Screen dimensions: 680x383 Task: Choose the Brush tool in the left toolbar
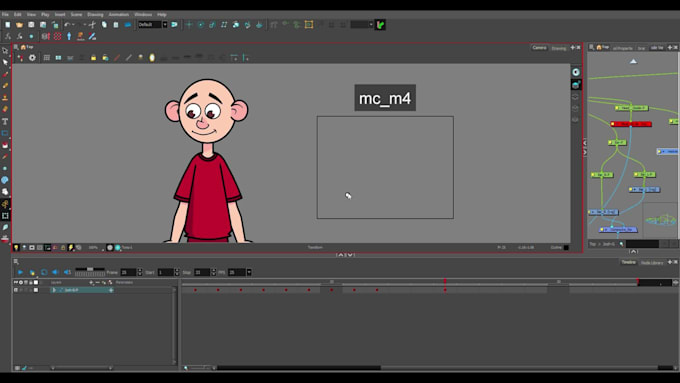(x=5, y=74)
